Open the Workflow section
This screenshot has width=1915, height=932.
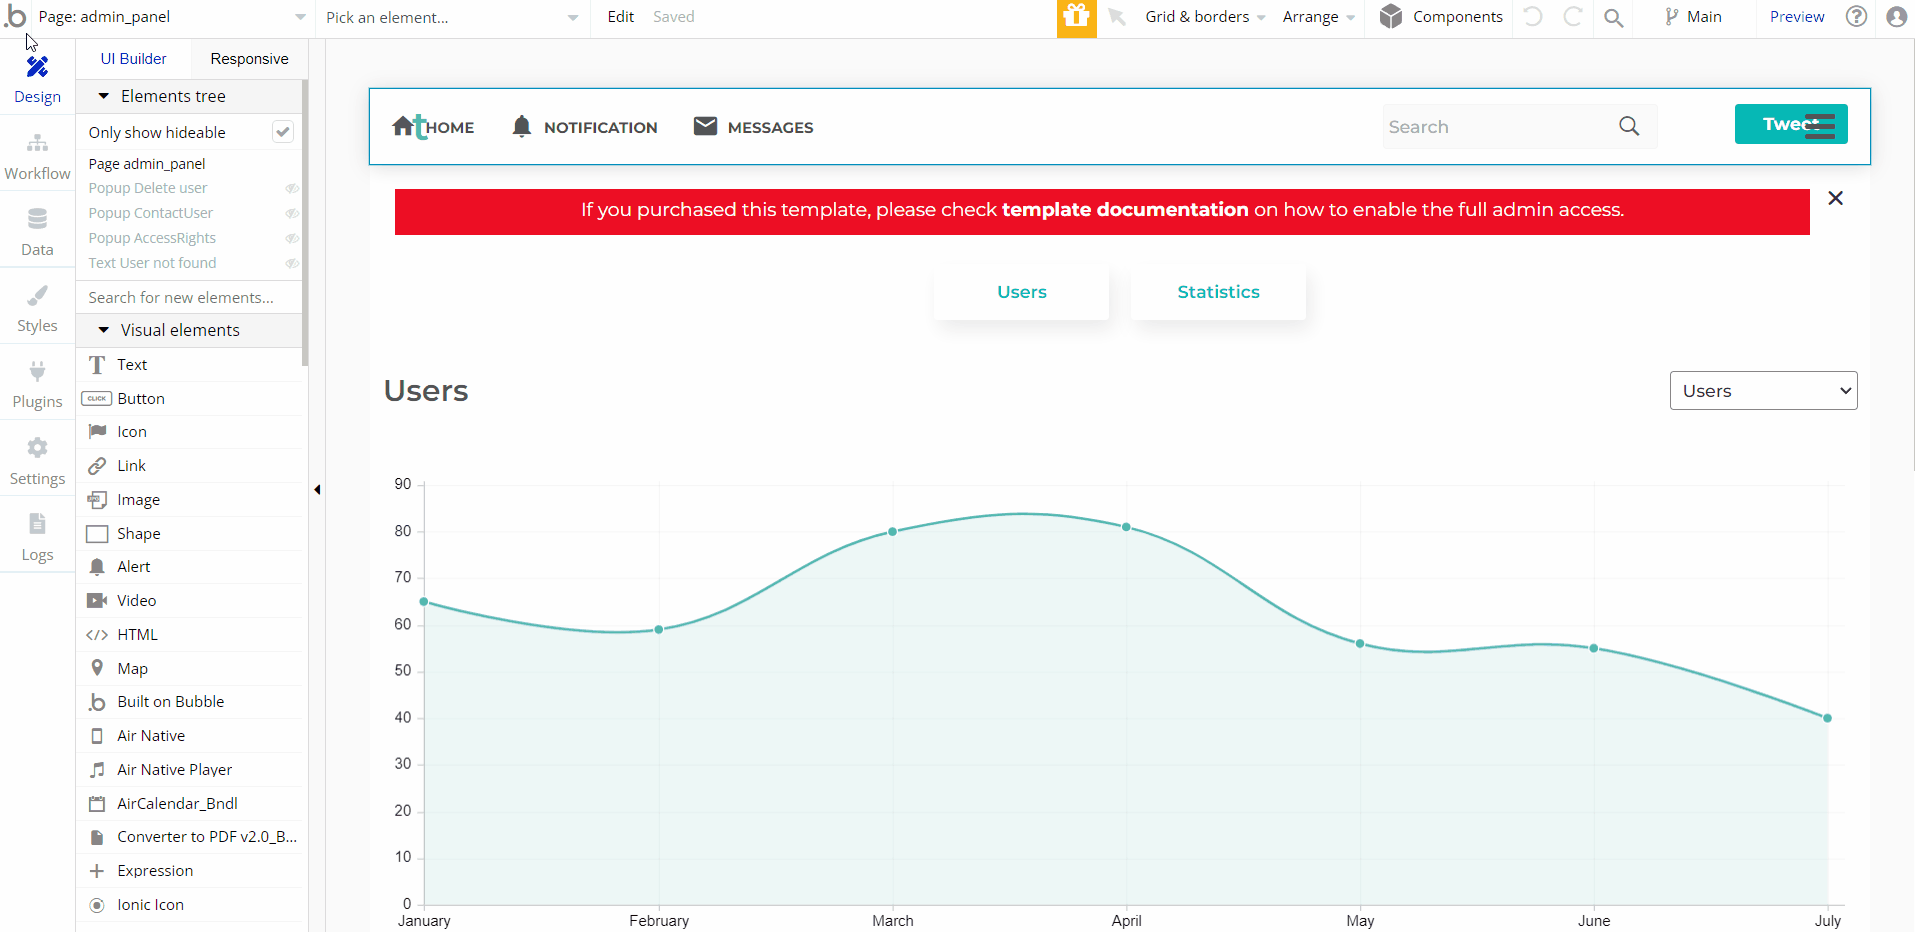37,157
